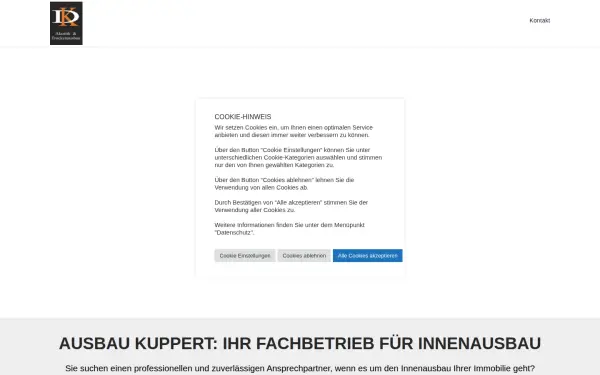The height and width of the screenshot is (375, 600).
Task: Open the Kontakt menu item
Action: [540, 21]
